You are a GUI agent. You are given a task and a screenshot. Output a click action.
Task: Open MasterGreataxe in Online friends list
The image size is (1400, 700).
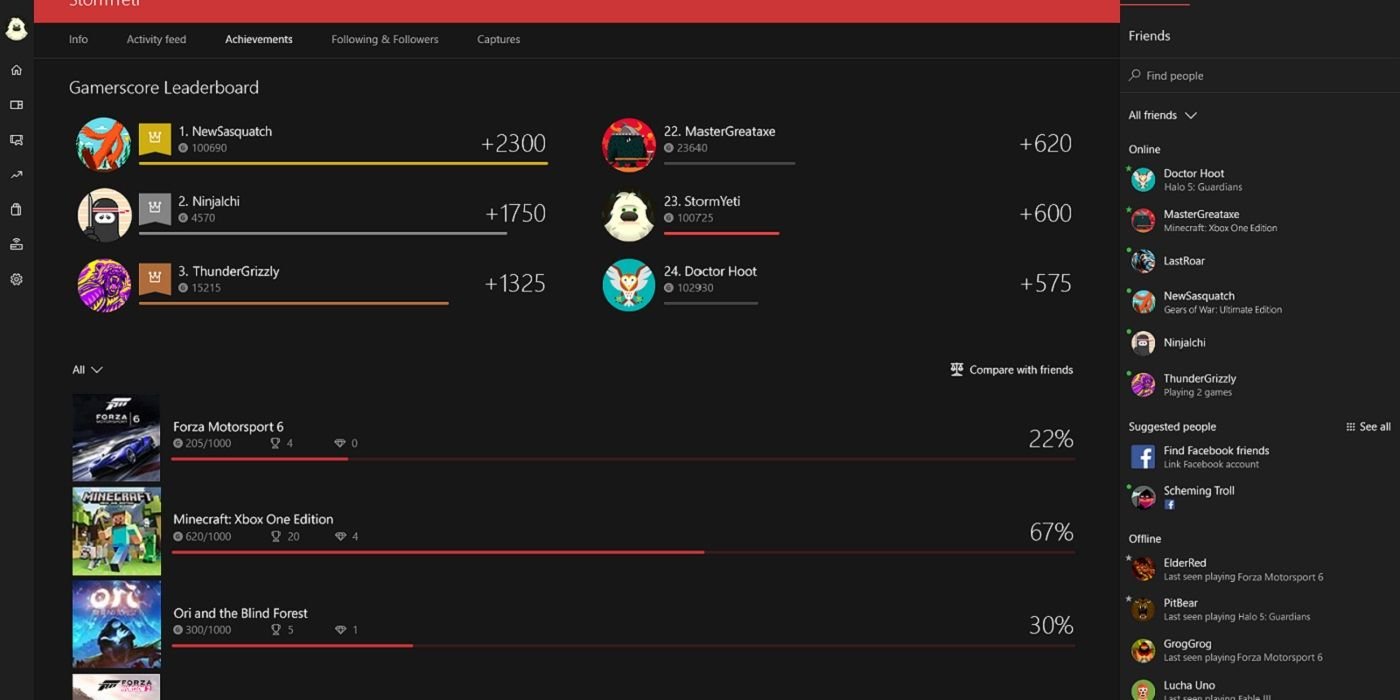click(x=1260, y=220)
